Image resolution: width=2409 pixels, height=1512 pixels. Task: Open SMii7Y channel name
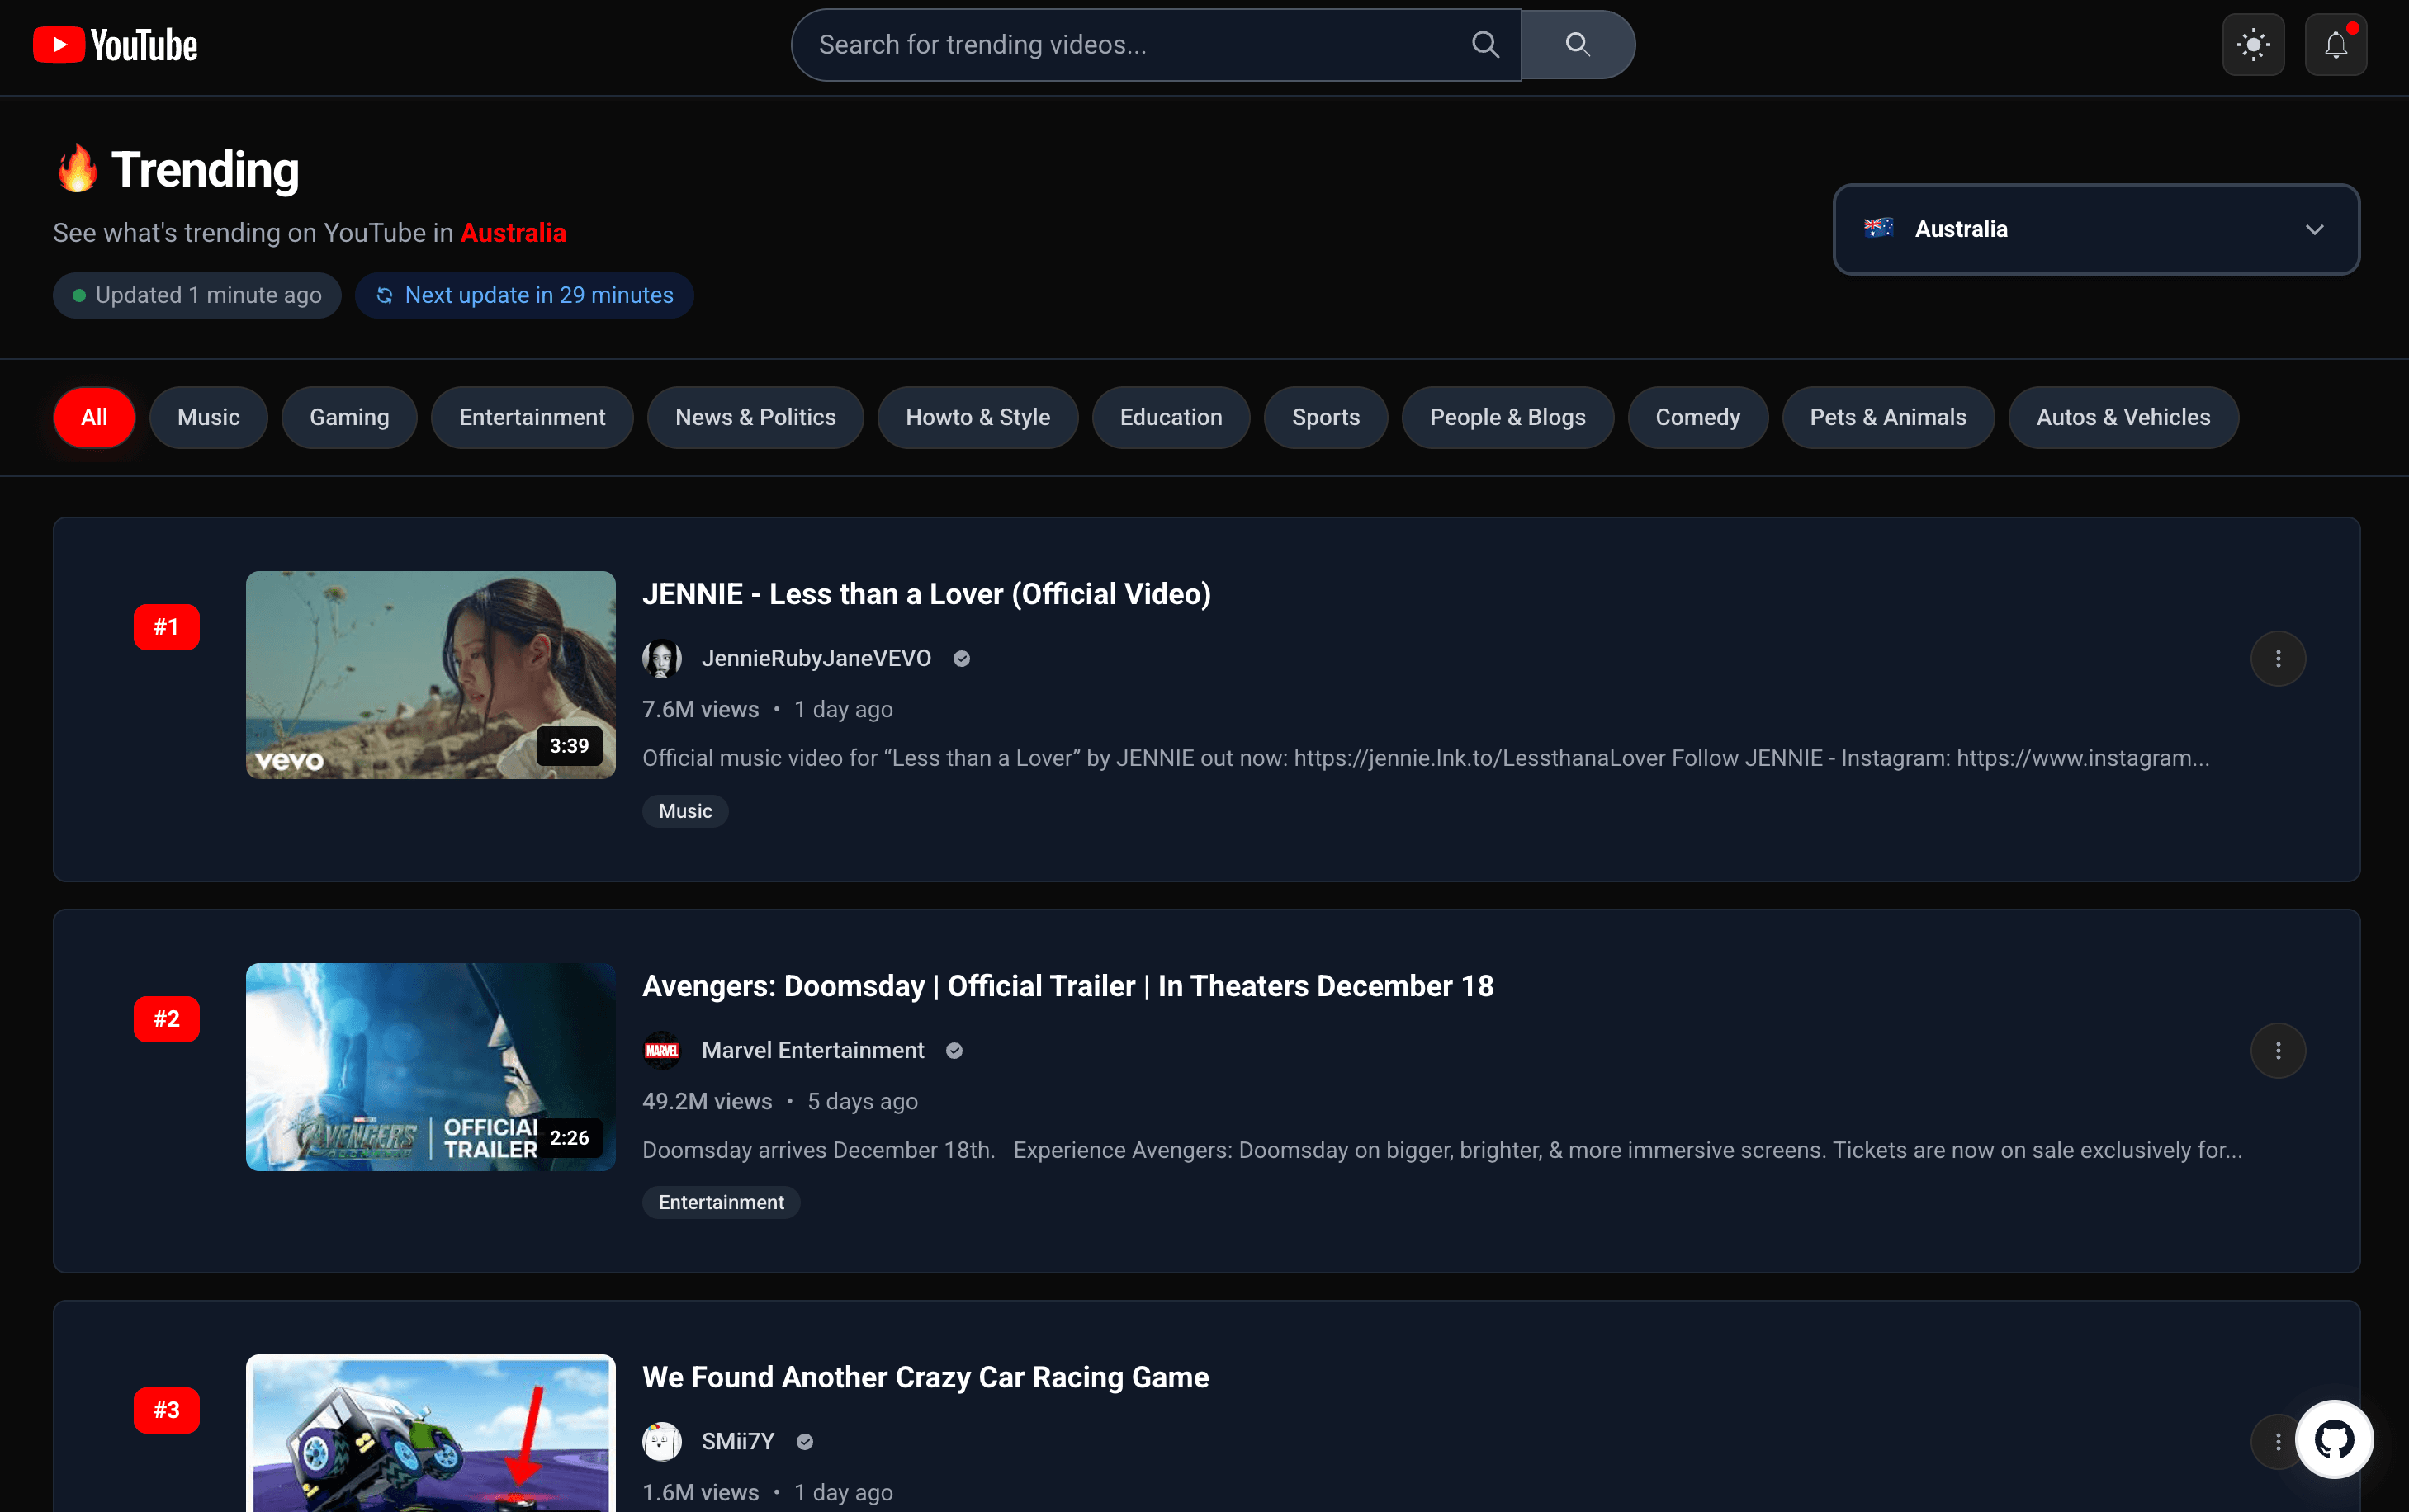[738, 1441]
